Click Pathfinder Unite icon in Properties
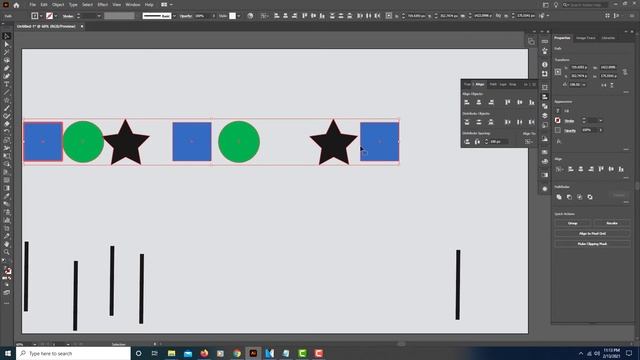The height and width of the screenshot is (360, 640). pyautogui.click(x=559, y=197)
